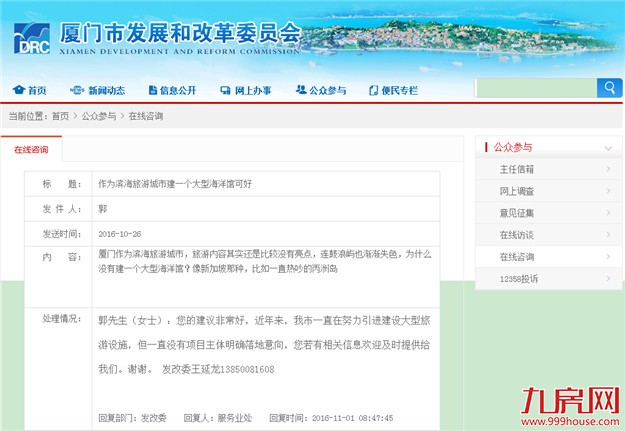Click the send date 2016-10-26
The height and width of the screenshot is (431, 625).
120,234
